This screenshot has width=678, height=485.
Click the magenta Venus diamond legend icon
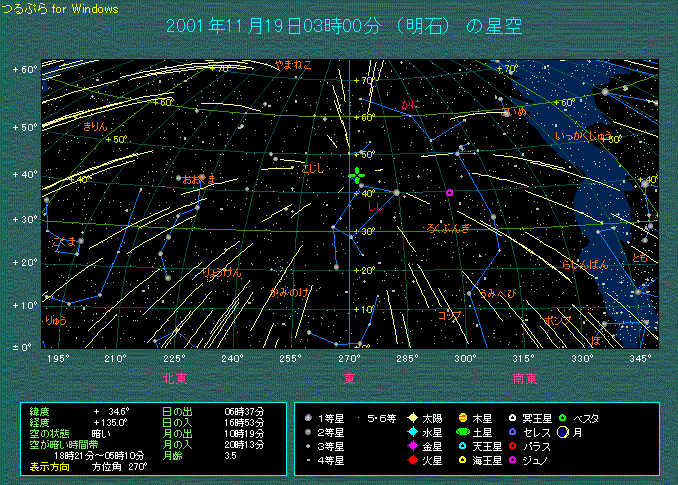pyautogui.click(x=412, y=445)
